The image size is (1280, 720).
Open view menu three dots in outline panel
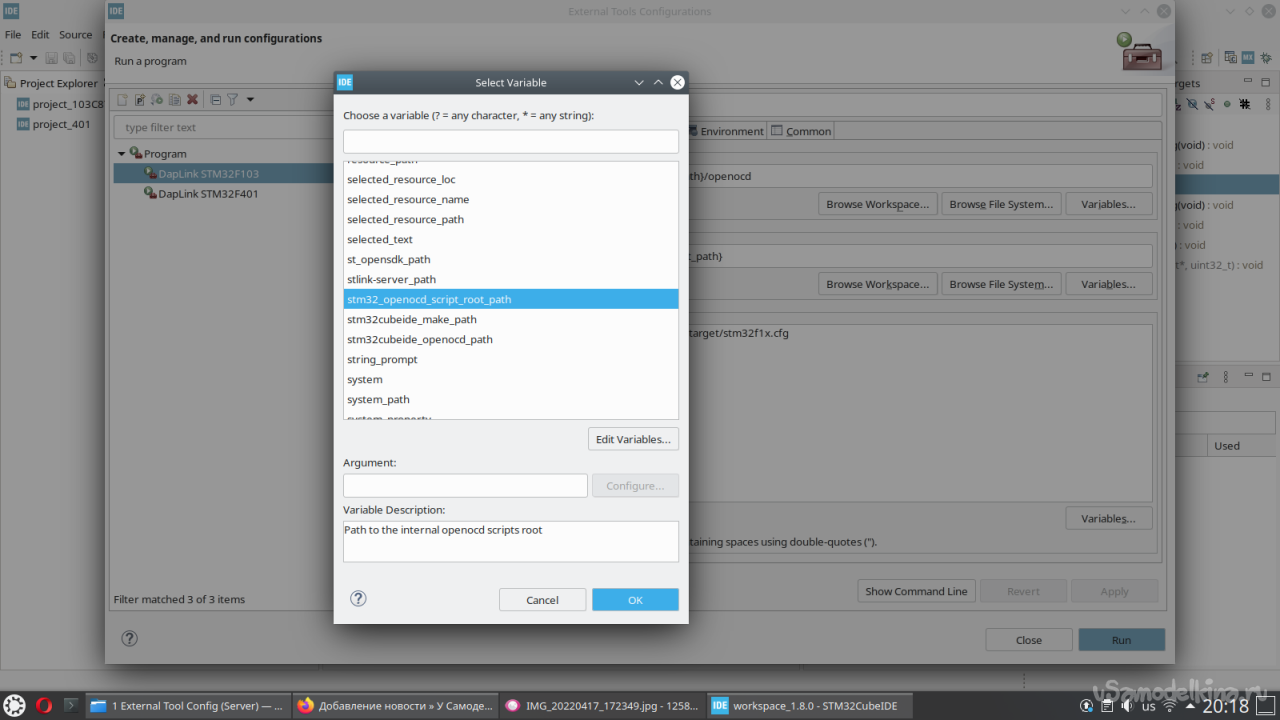tap(1266, 104)
